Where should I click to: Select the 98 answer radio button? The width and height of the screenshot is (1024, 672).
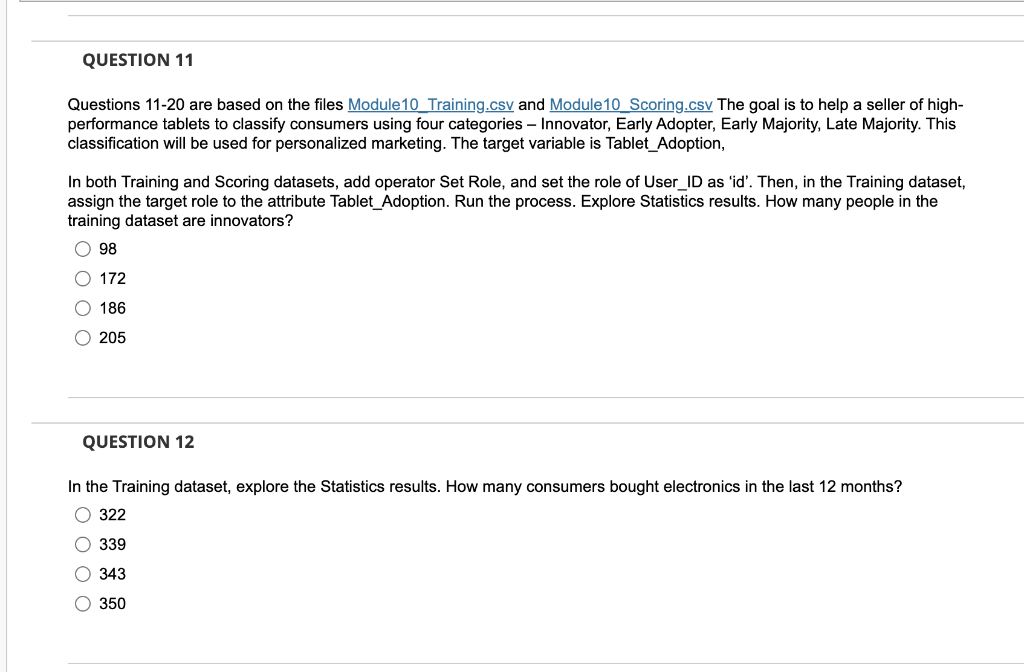pyautogui.click(x=82, y=249)
